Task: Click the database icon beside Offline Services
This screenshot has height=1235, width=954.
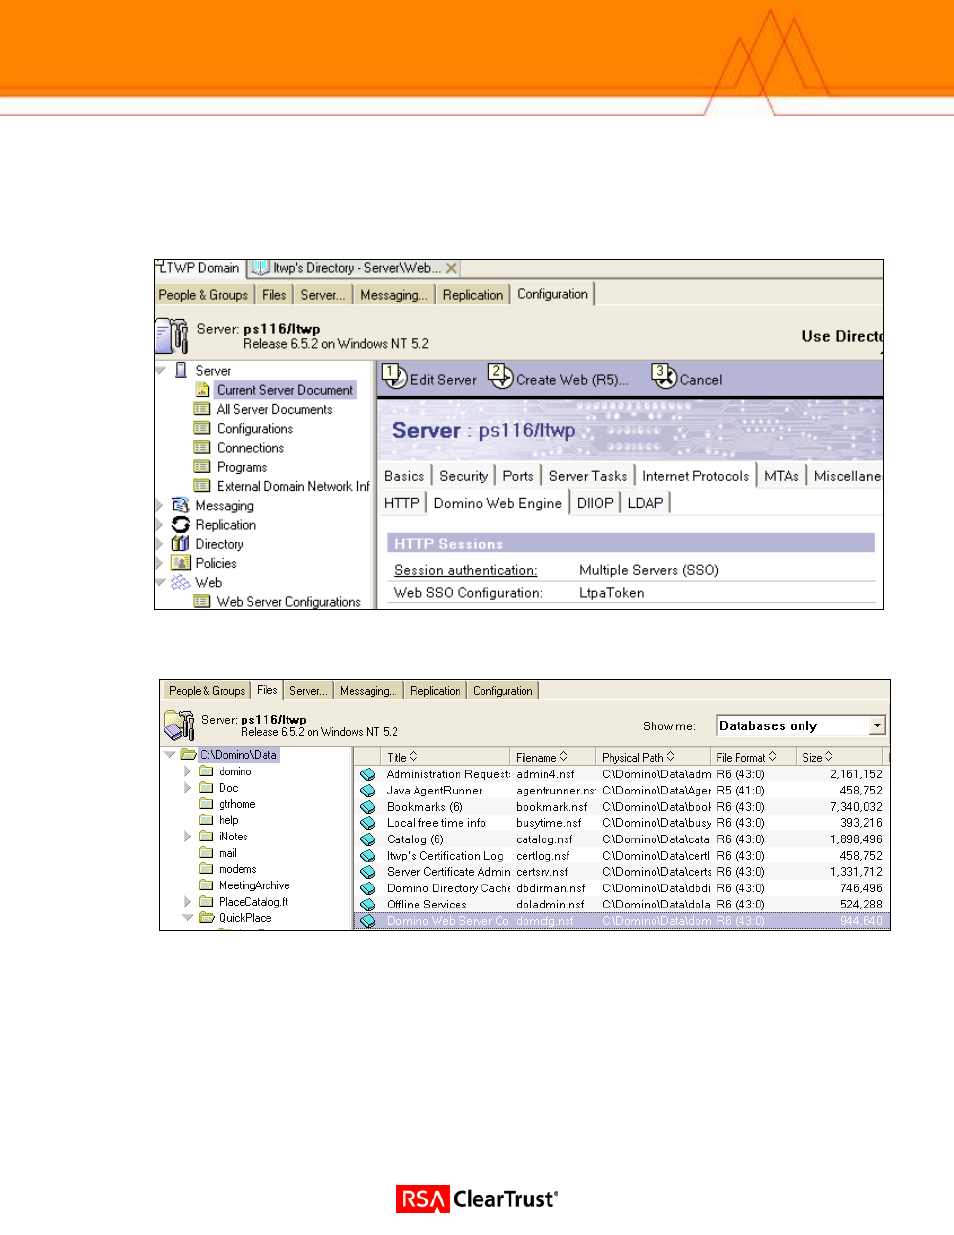Action: [368, 904]
